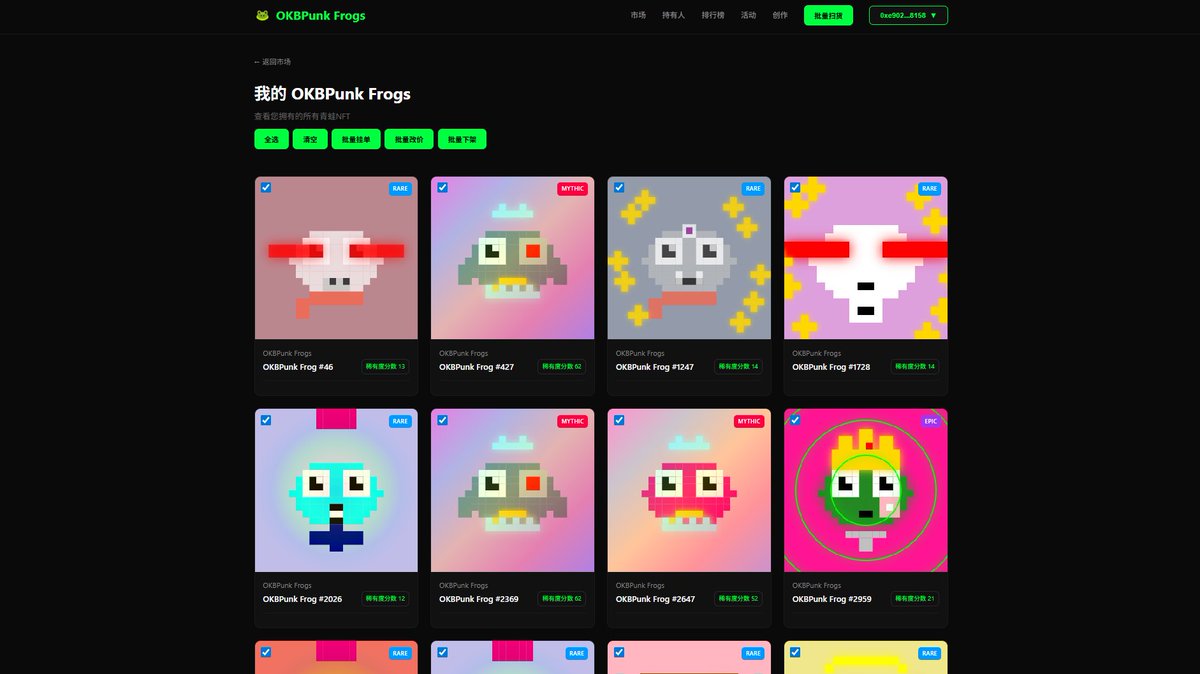Toggle the checkbox on Frog #2959

pos(795,420)
